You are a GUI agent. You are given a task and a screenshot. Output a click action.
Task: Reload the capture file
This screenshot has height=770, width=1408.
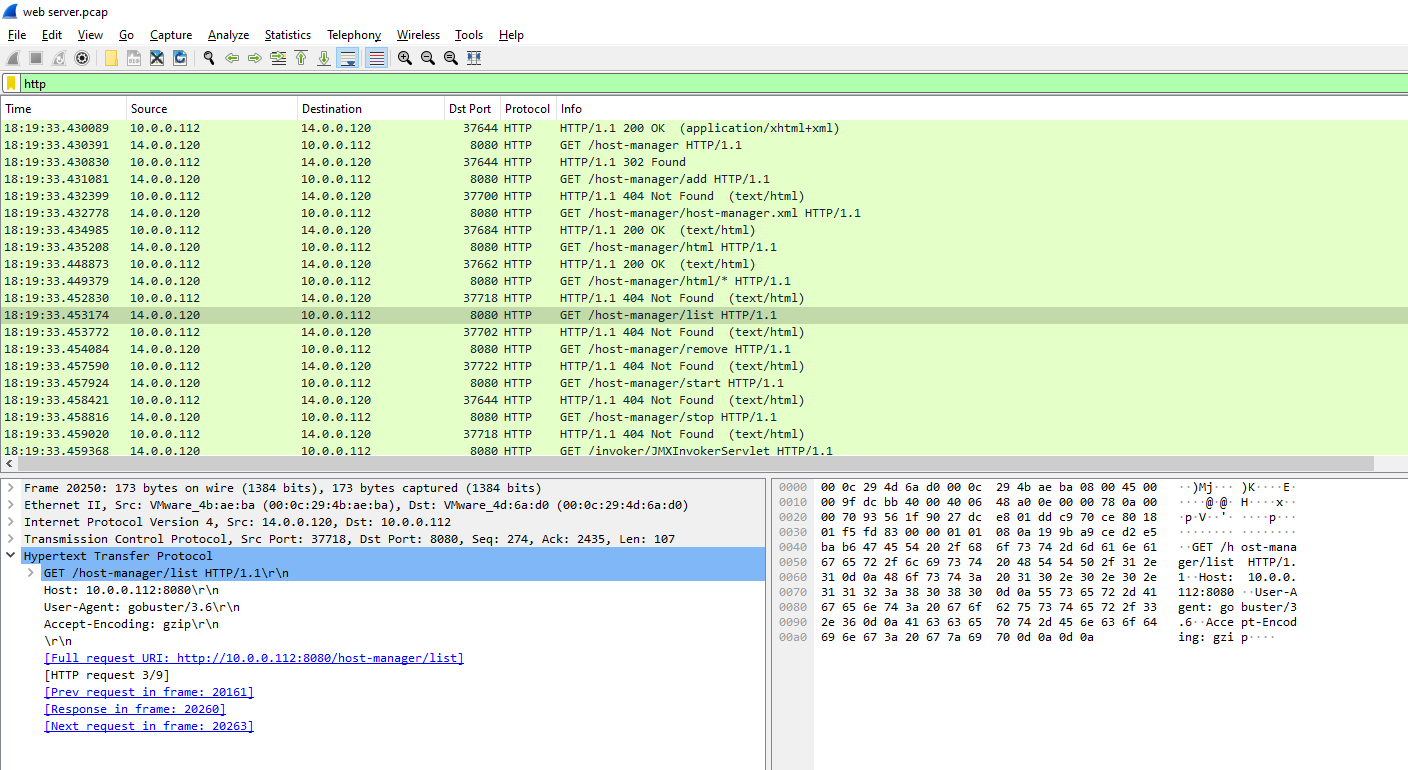[180, 58]
